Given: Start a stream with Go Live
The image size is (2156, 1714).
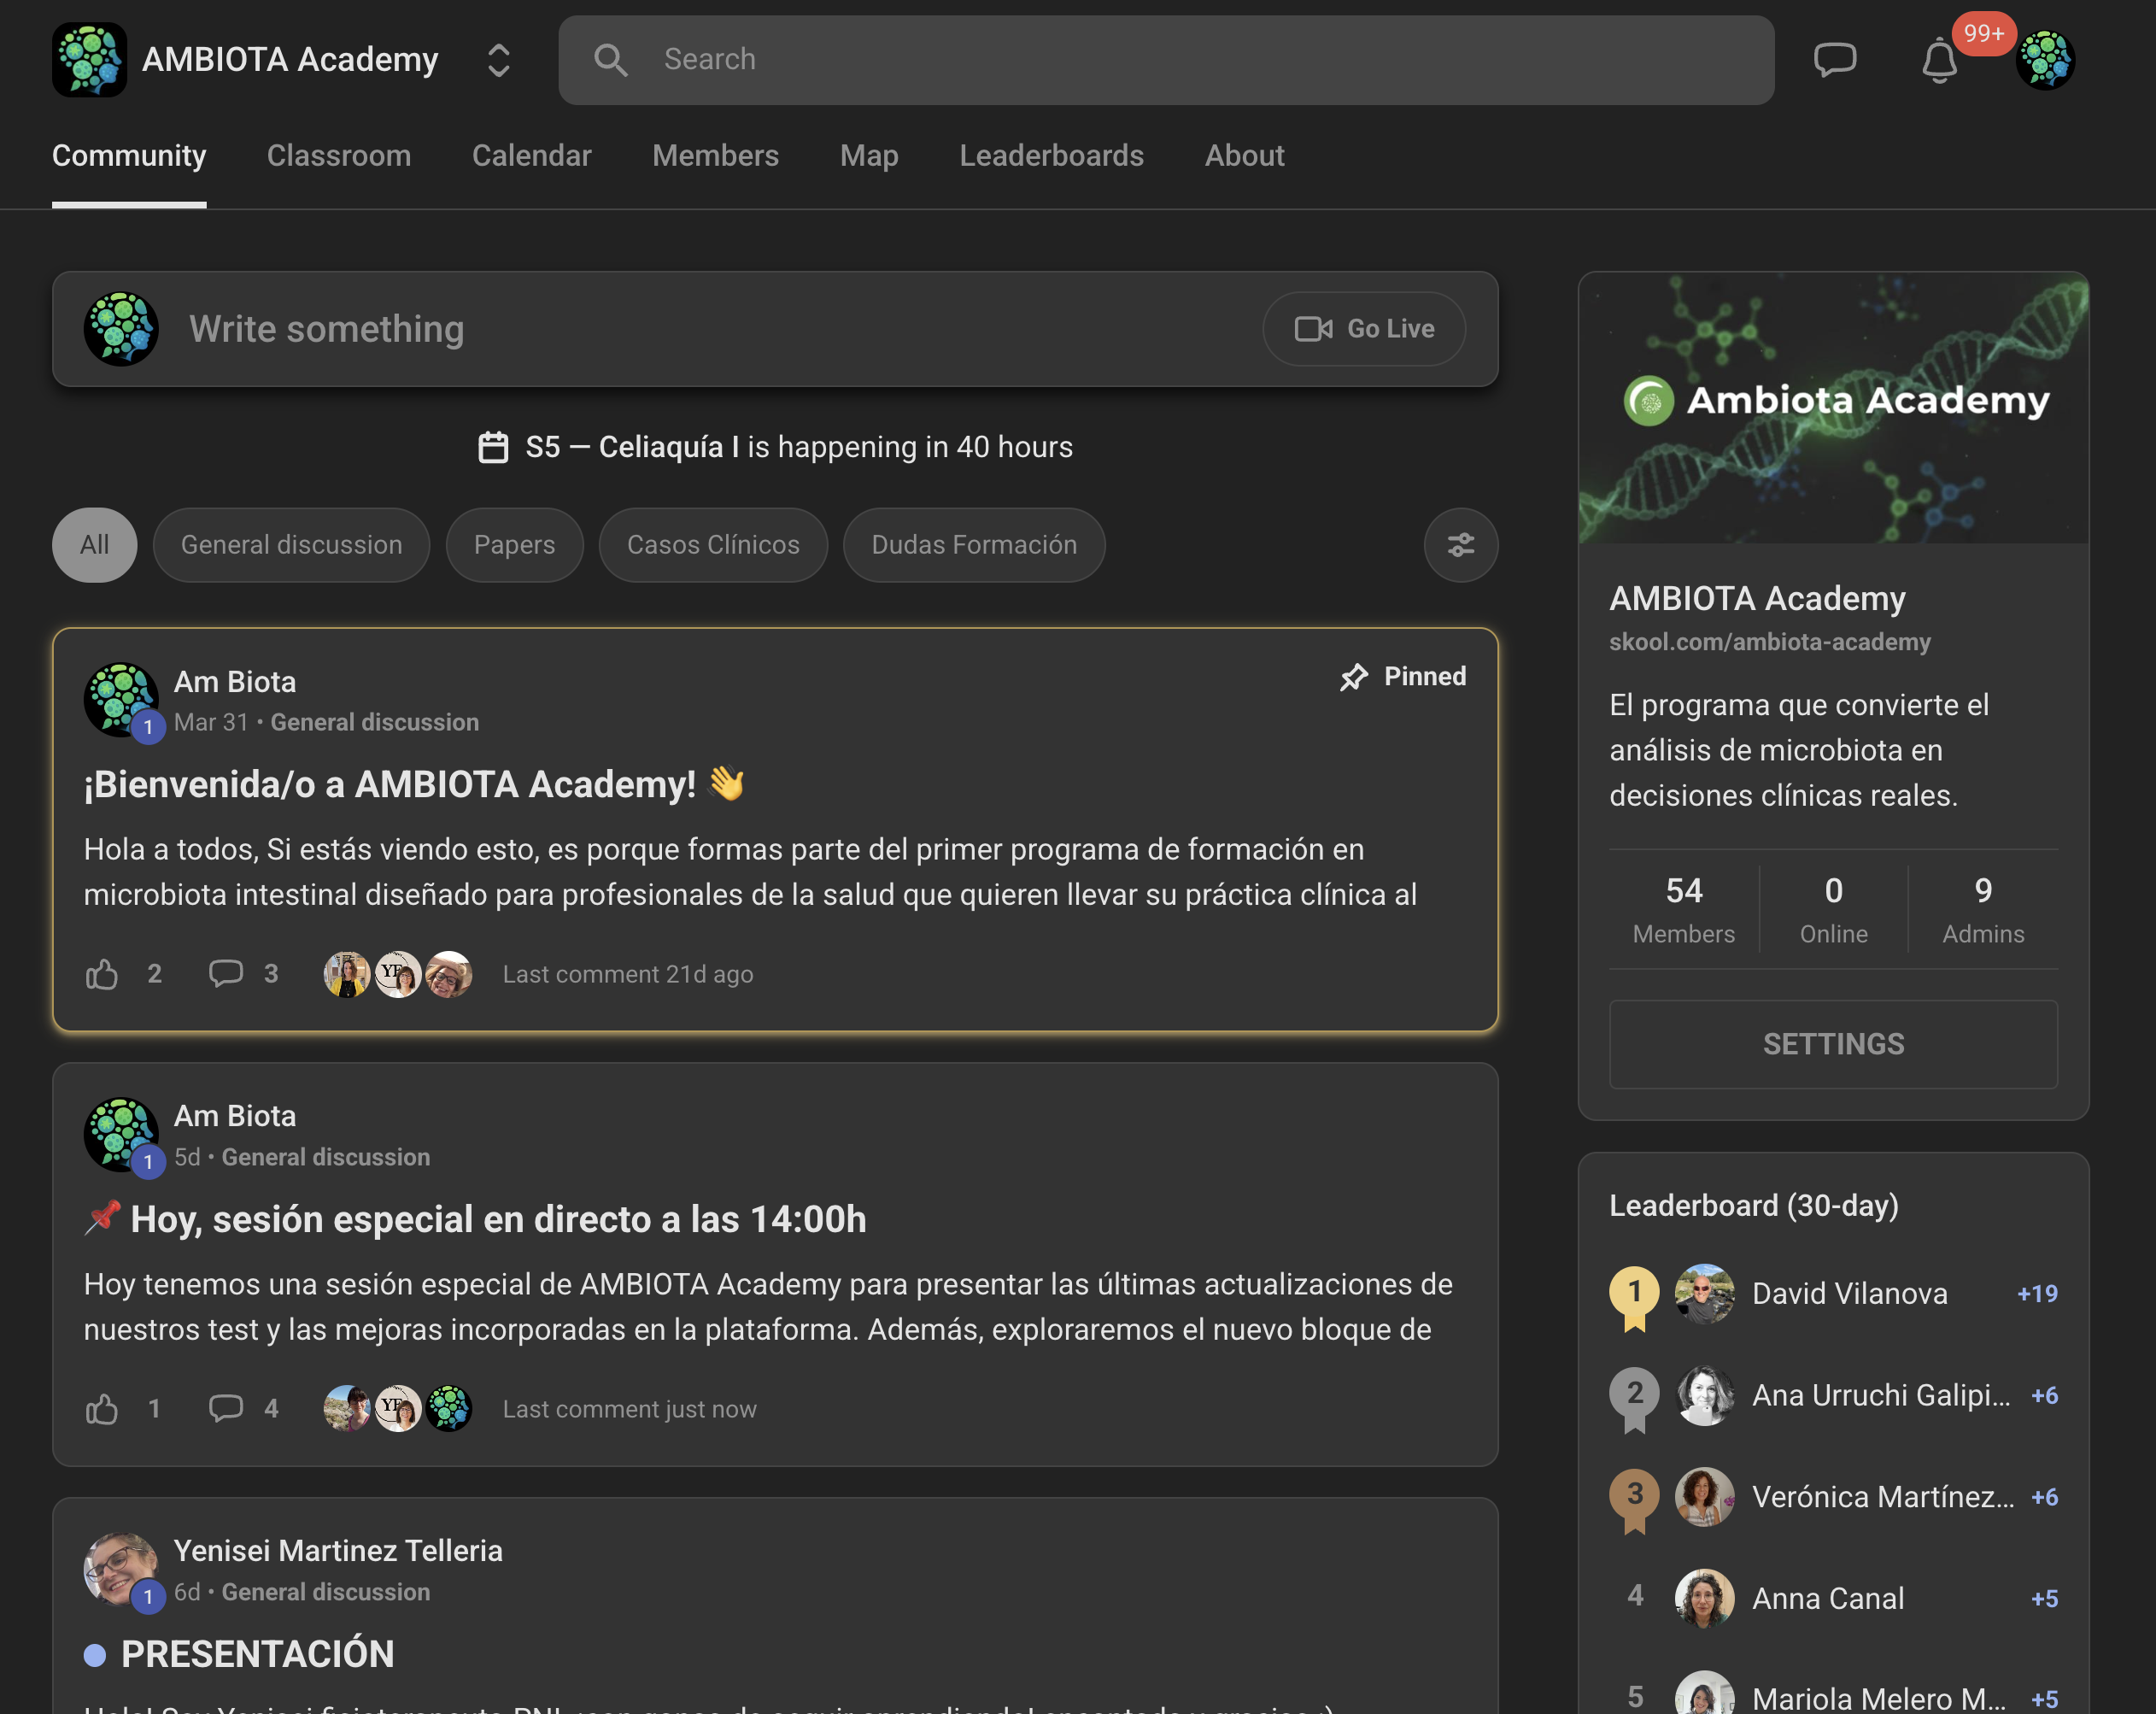Looking at the screenshot, I should [x=1364, y=329].
